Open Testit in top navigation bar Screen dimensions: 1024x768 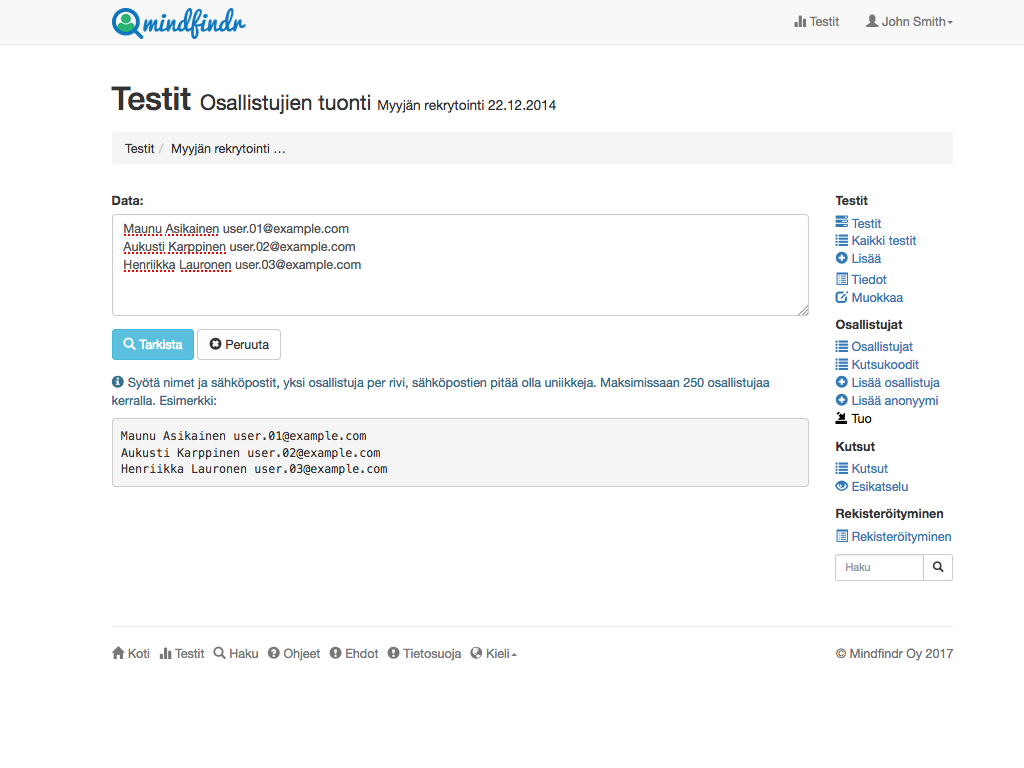816,22
